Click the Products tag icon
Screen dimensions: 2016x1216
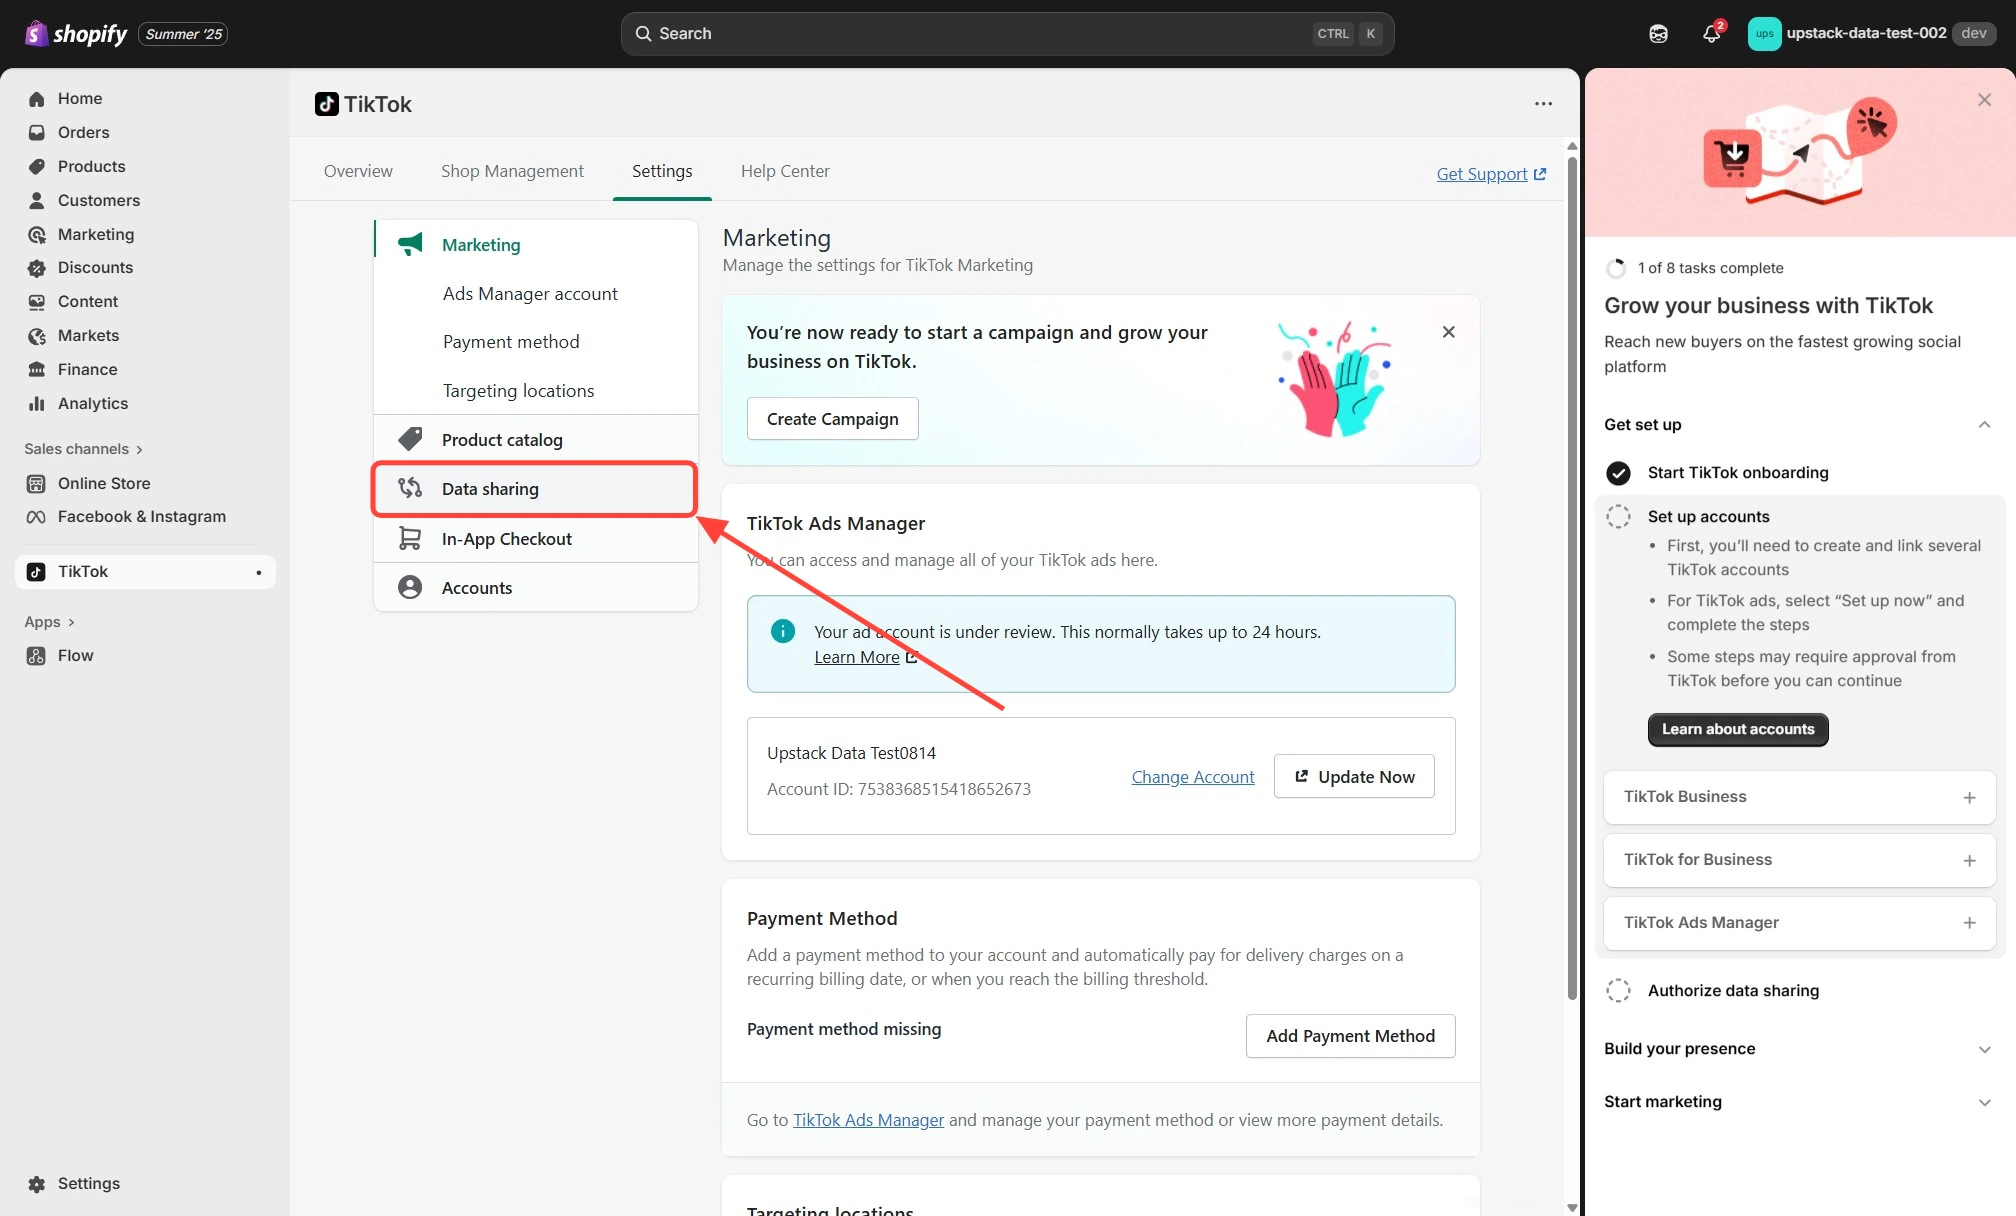pos(37,167)
